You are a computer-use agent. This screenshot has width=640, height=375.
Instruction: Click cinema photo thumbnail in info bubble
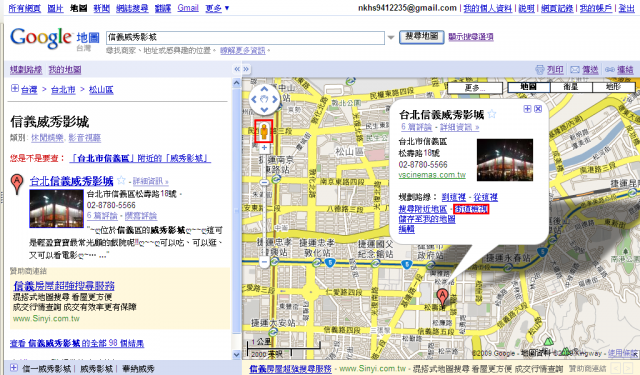(x=505, y=160)
